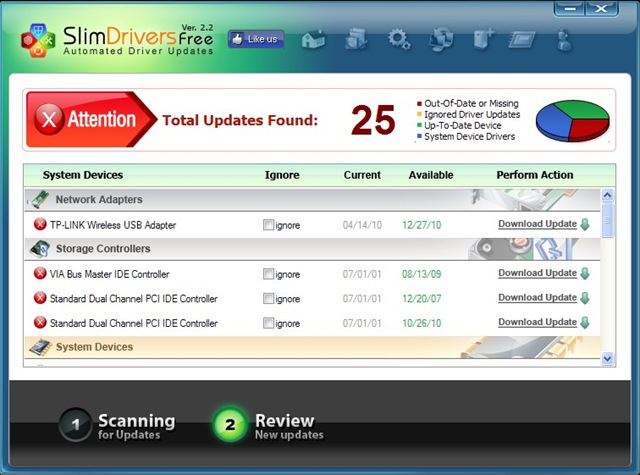Click green download arrow for VIA Bus Master
The width and height of the screenshot is (640, 475).
(x=585, y=273)
